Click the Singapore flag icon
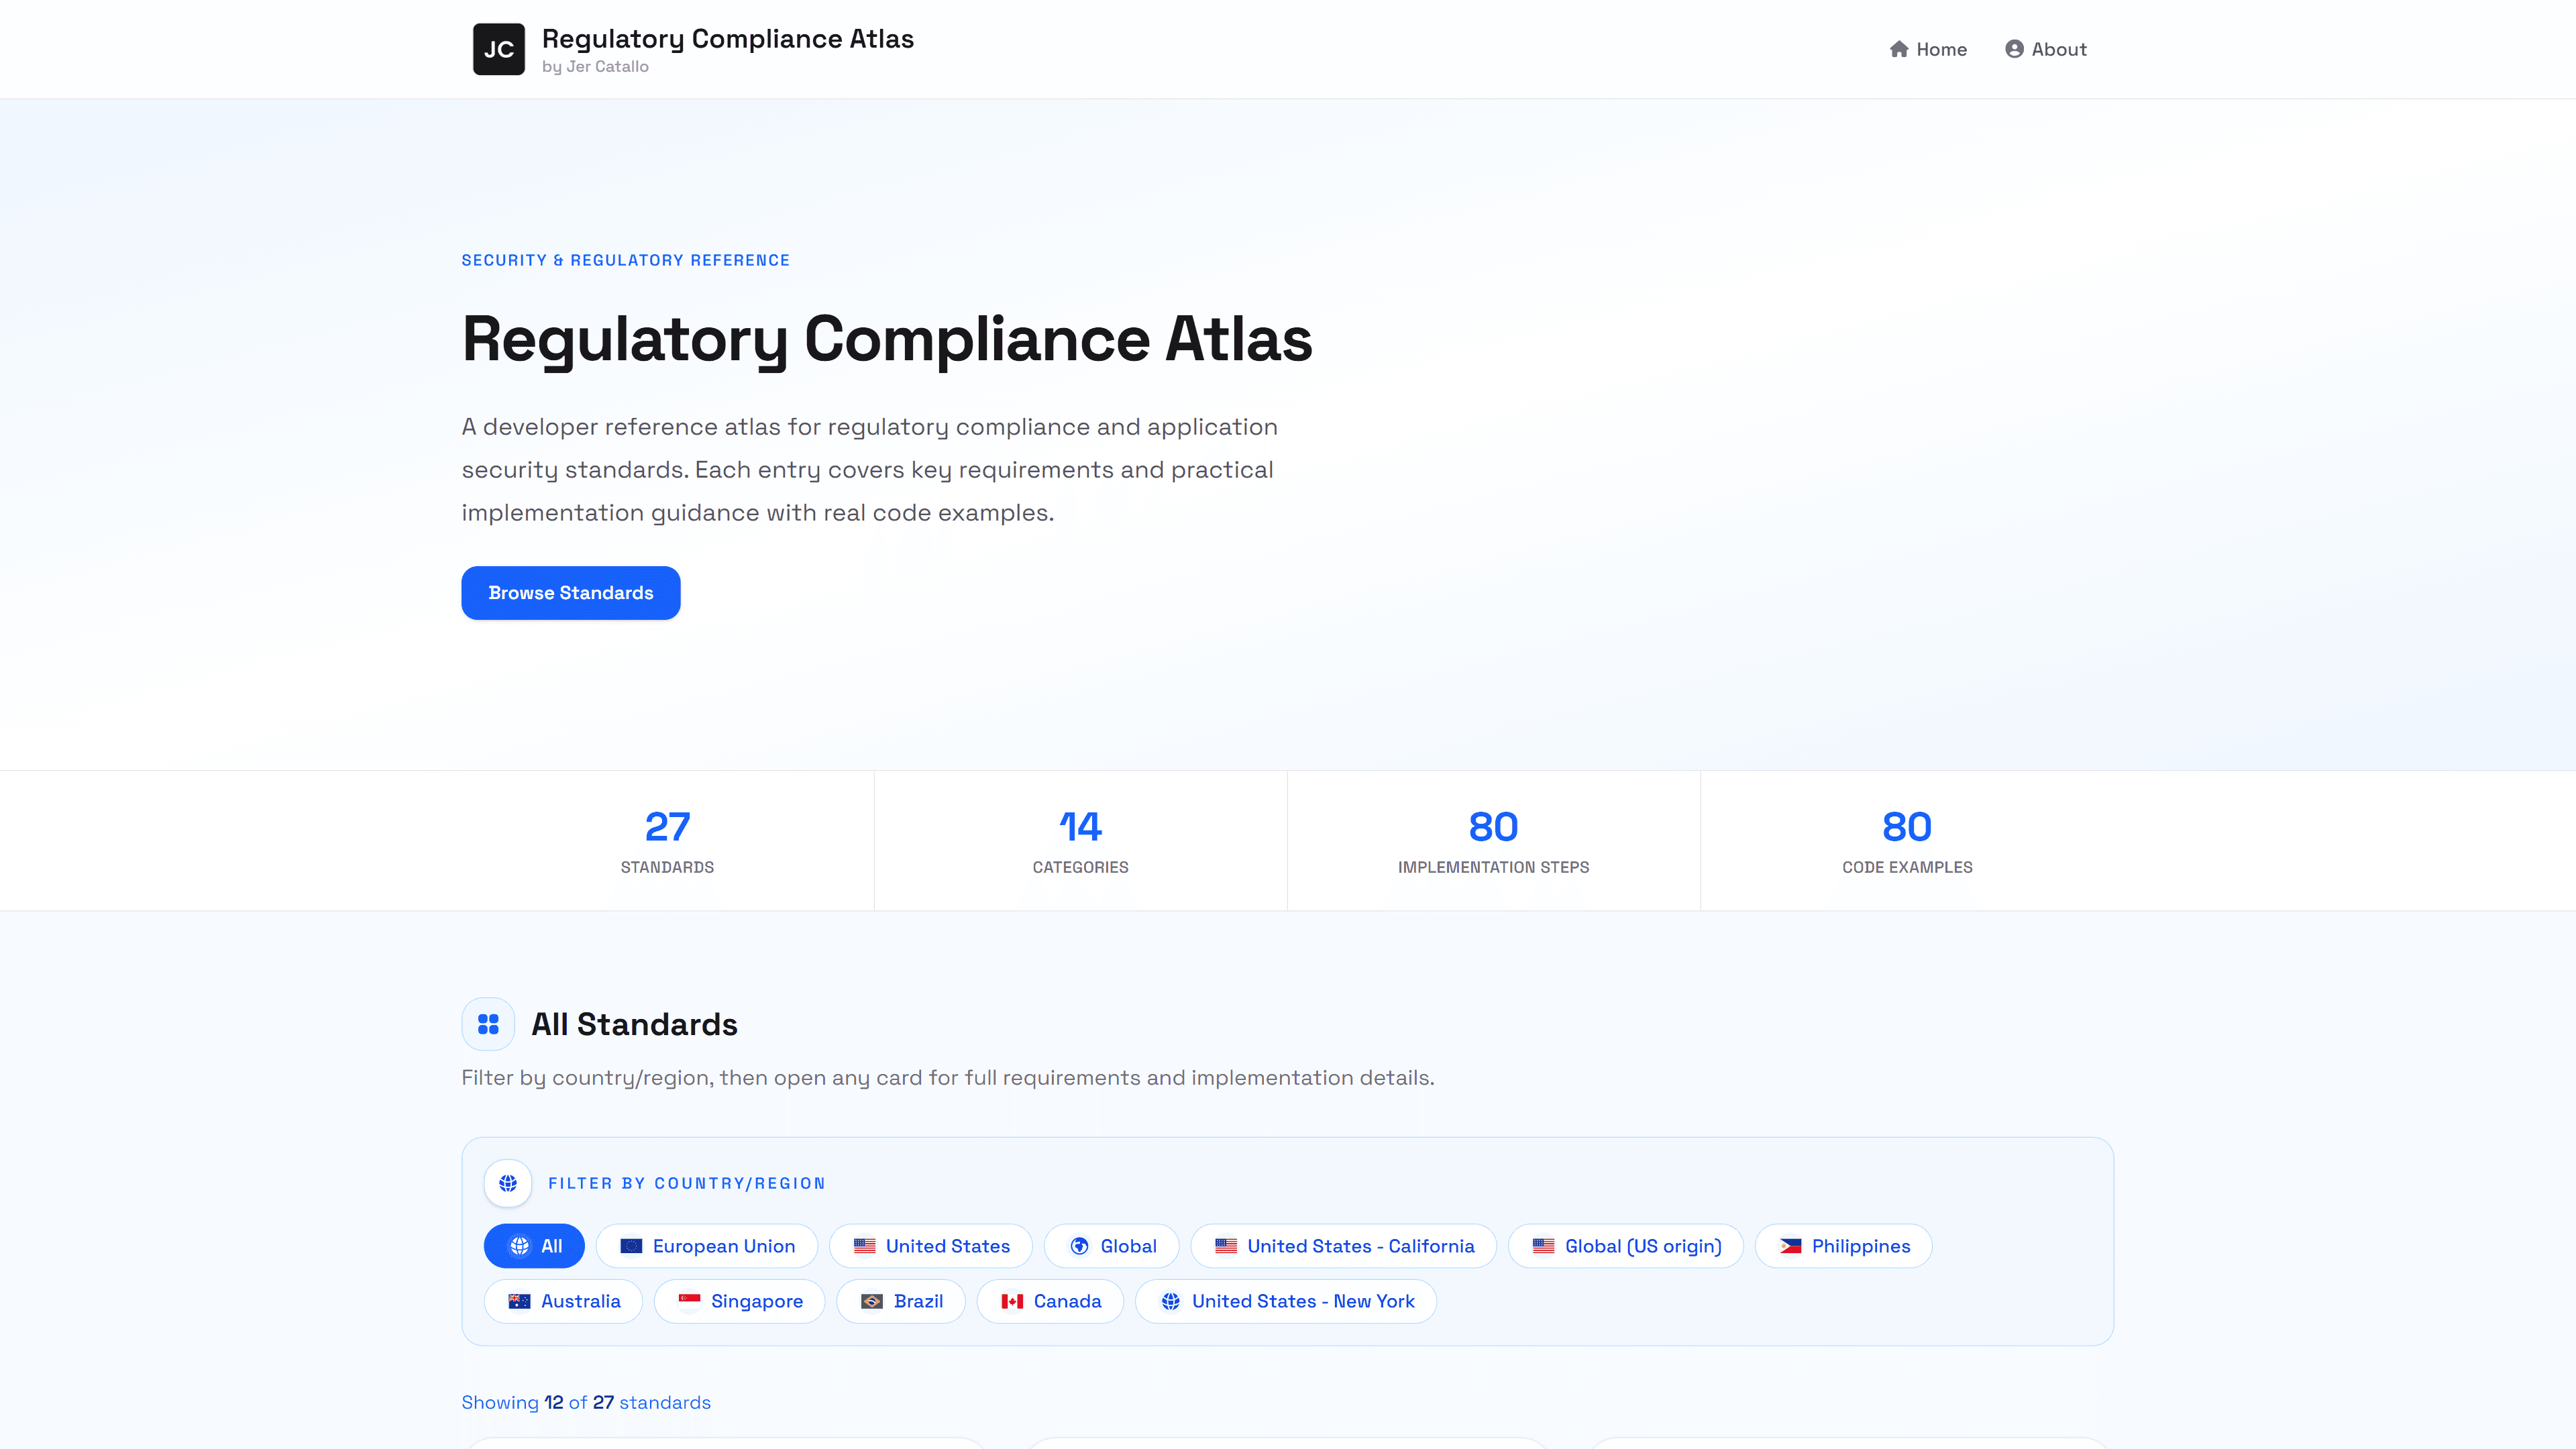This screenshot has width=2576, height=1449. [689, 1301]
